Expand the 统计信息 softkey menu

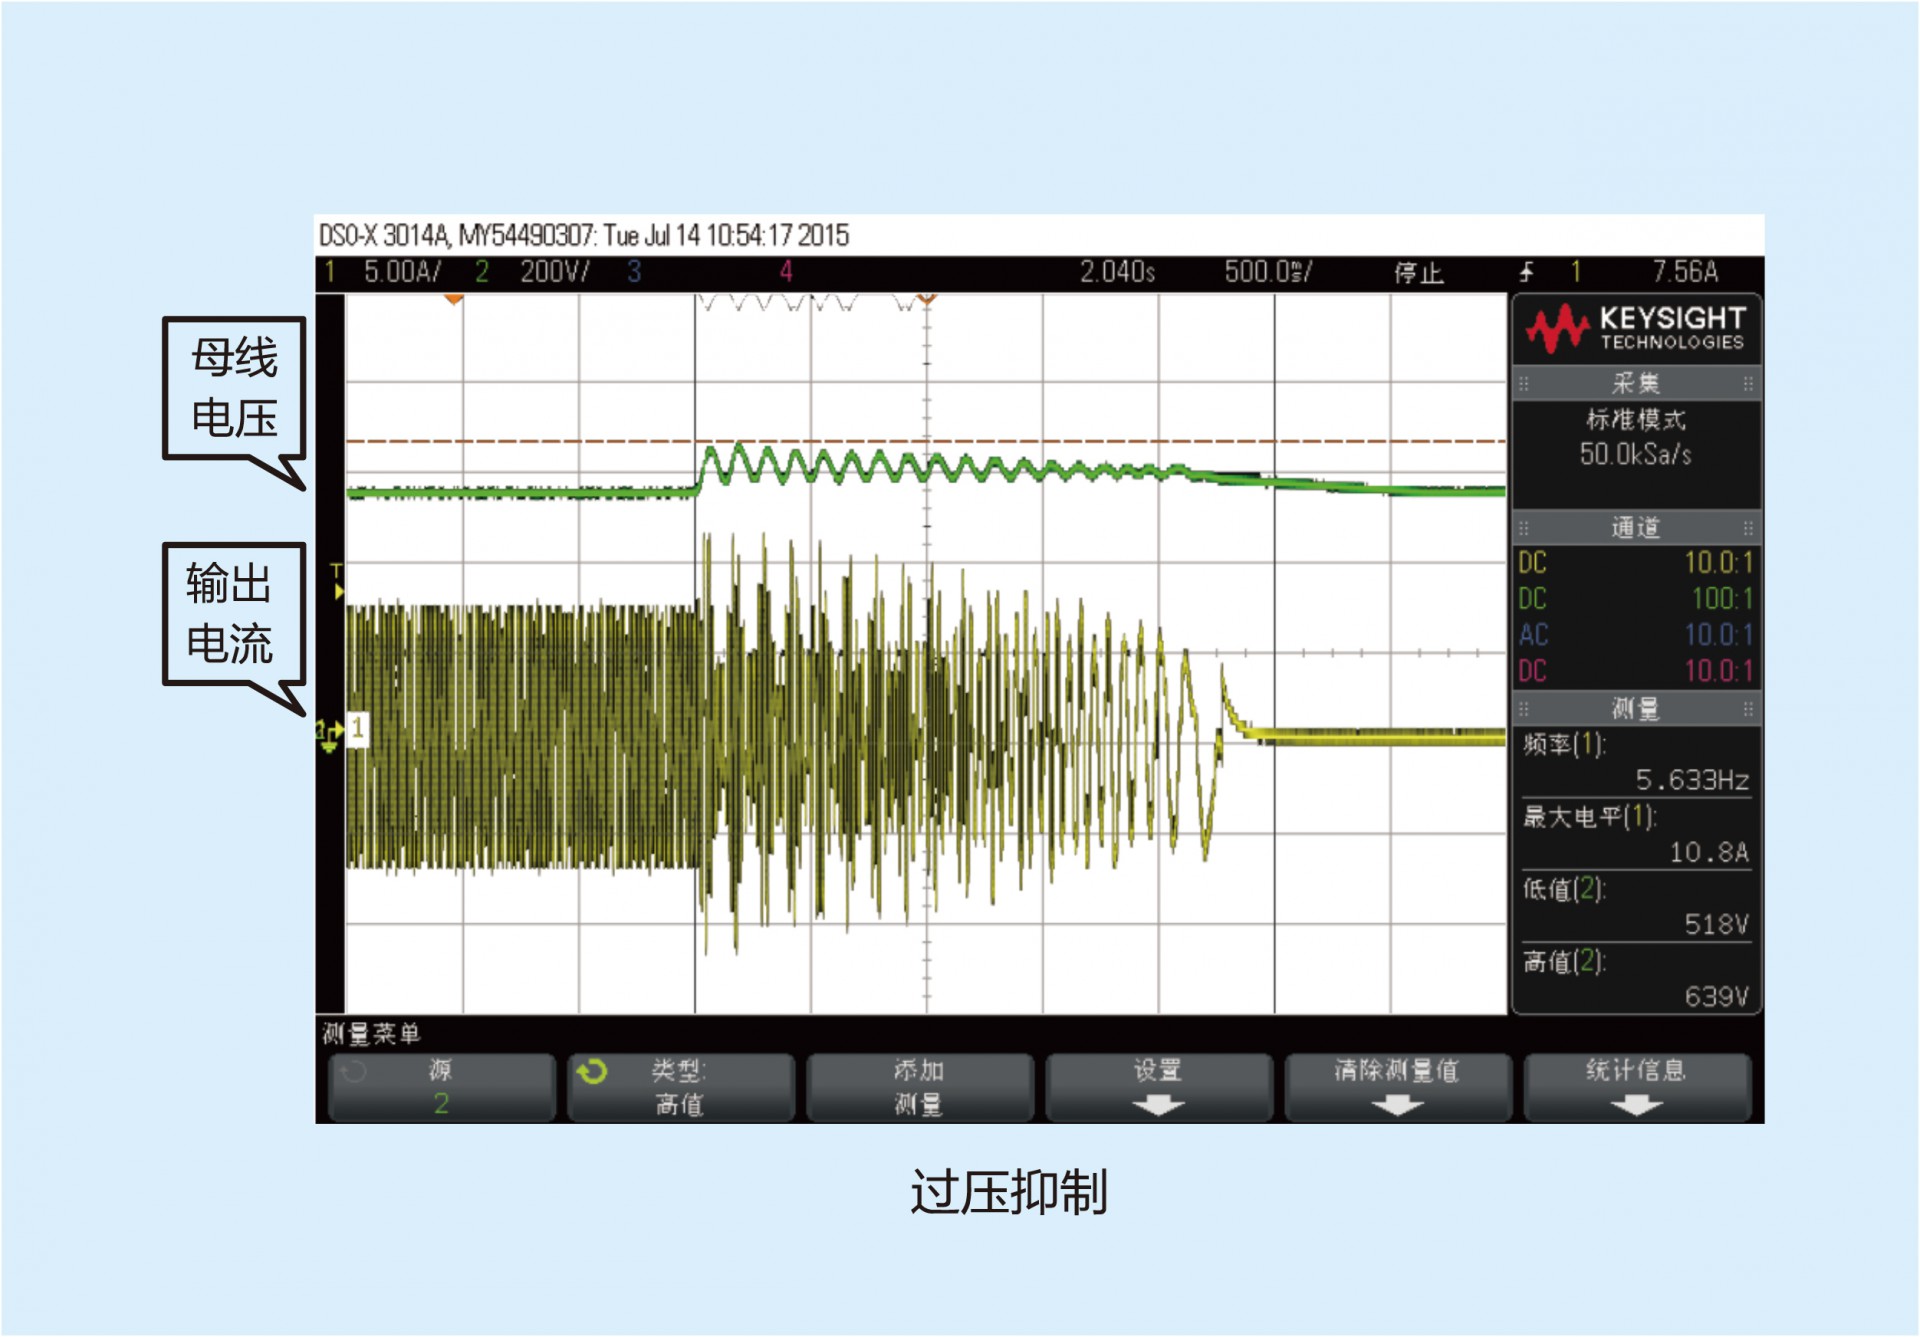pos(1636,1087)
